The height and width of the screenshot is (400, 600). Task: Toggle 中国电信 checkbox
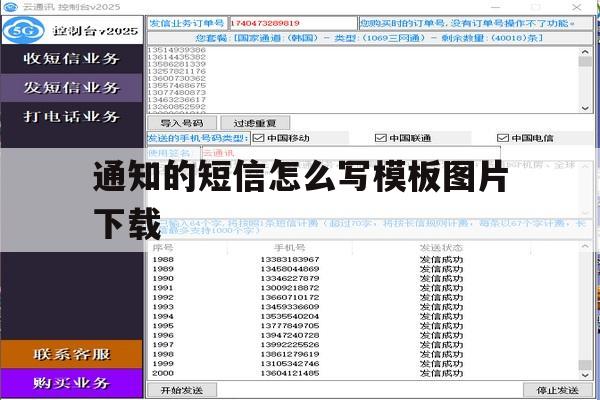click(502, 138)
